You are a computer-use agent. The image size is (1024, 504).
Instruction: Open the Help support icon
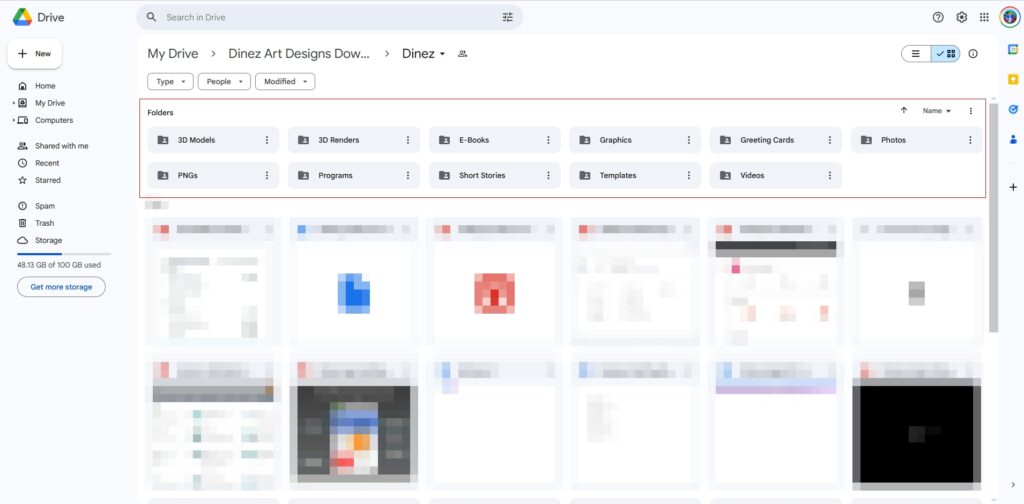point(938,18)
